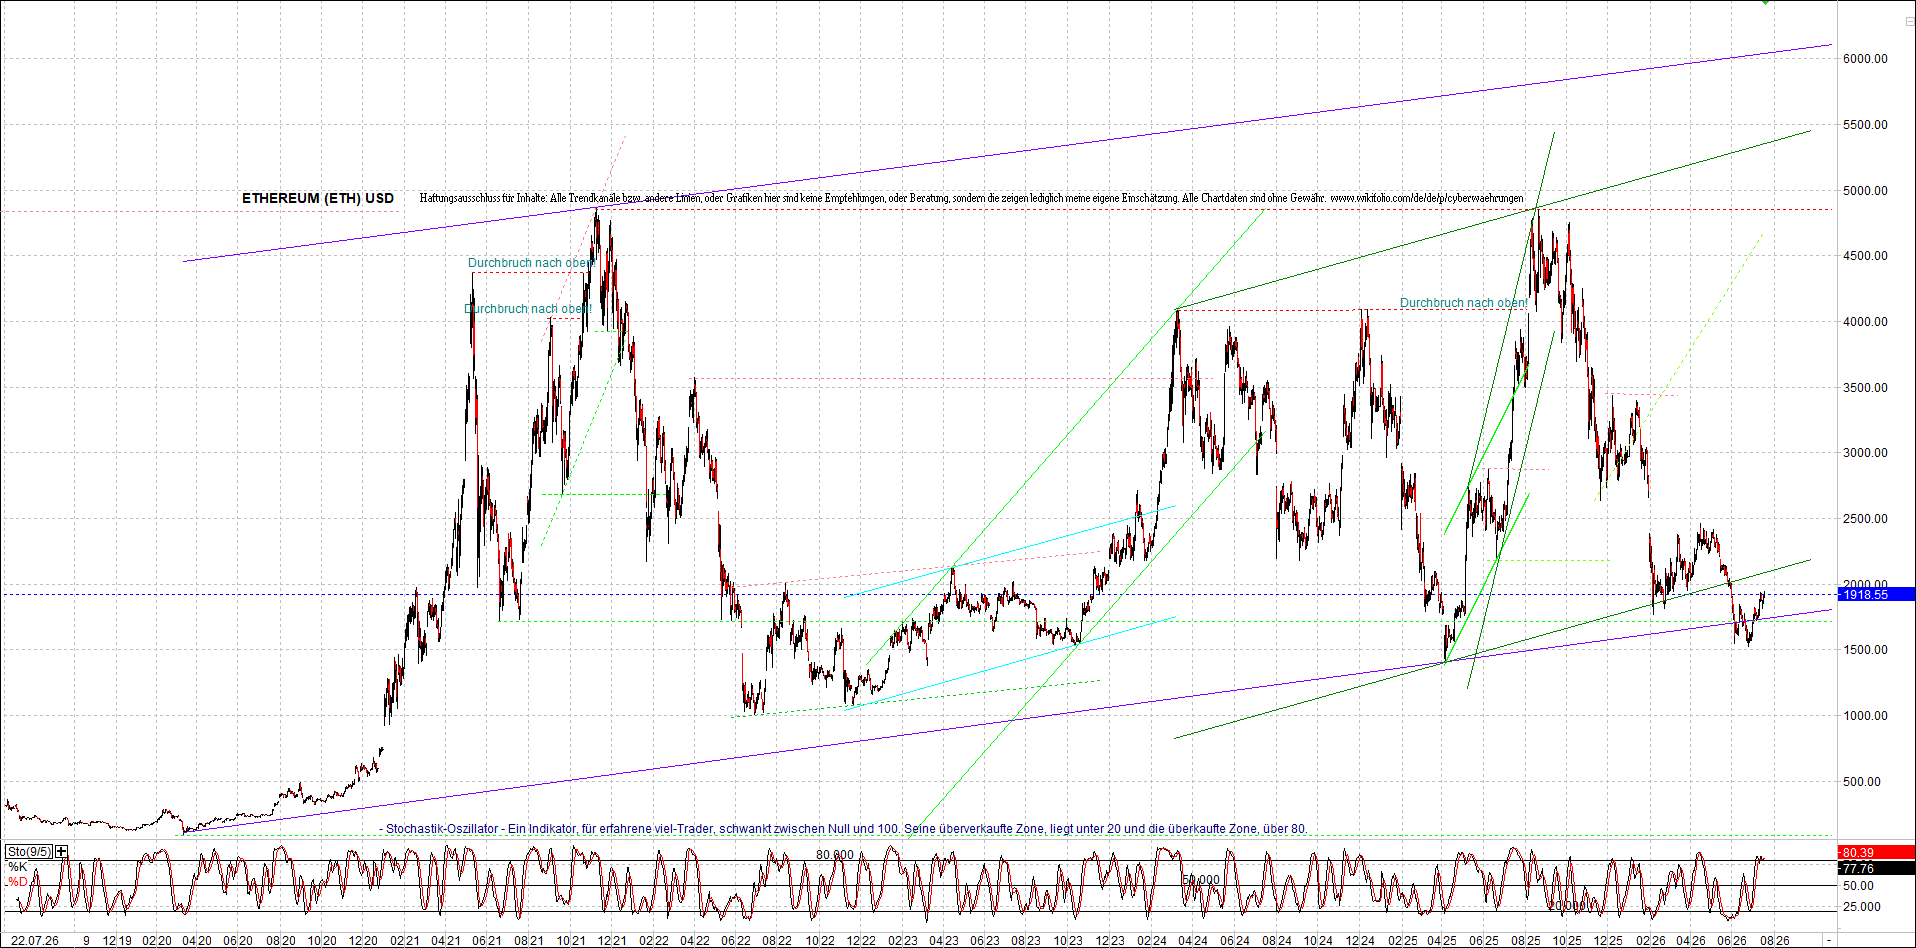Click the Haftungsausschluss disclaimer text

point(873,198)
